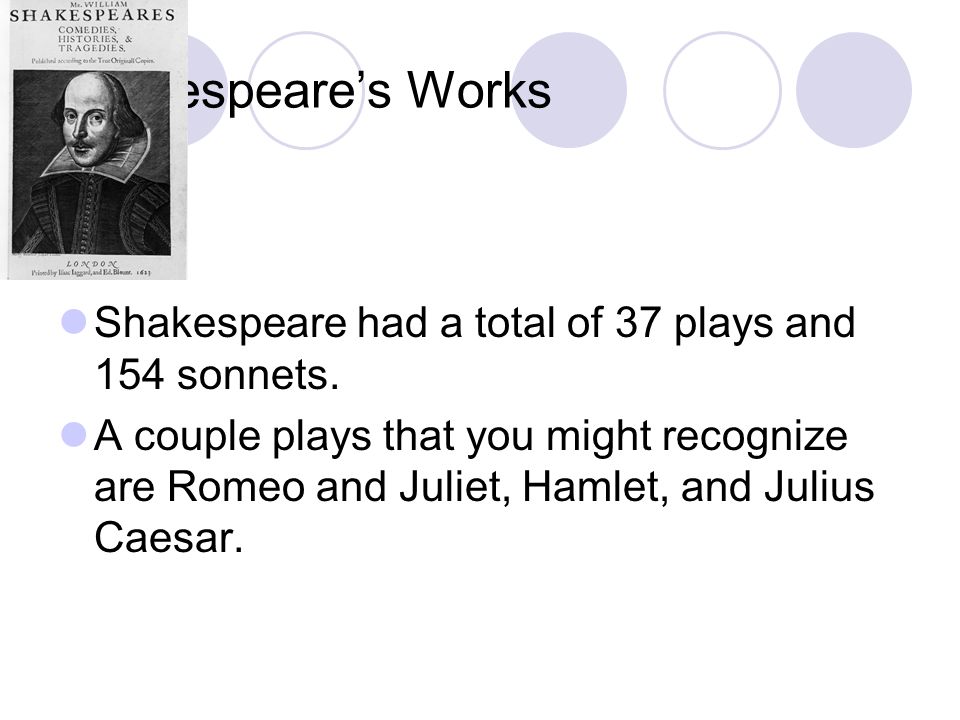Click the filled lavender circle right of 'Works'
Viewport: 960px width, 720px height.
pos(569,91)
